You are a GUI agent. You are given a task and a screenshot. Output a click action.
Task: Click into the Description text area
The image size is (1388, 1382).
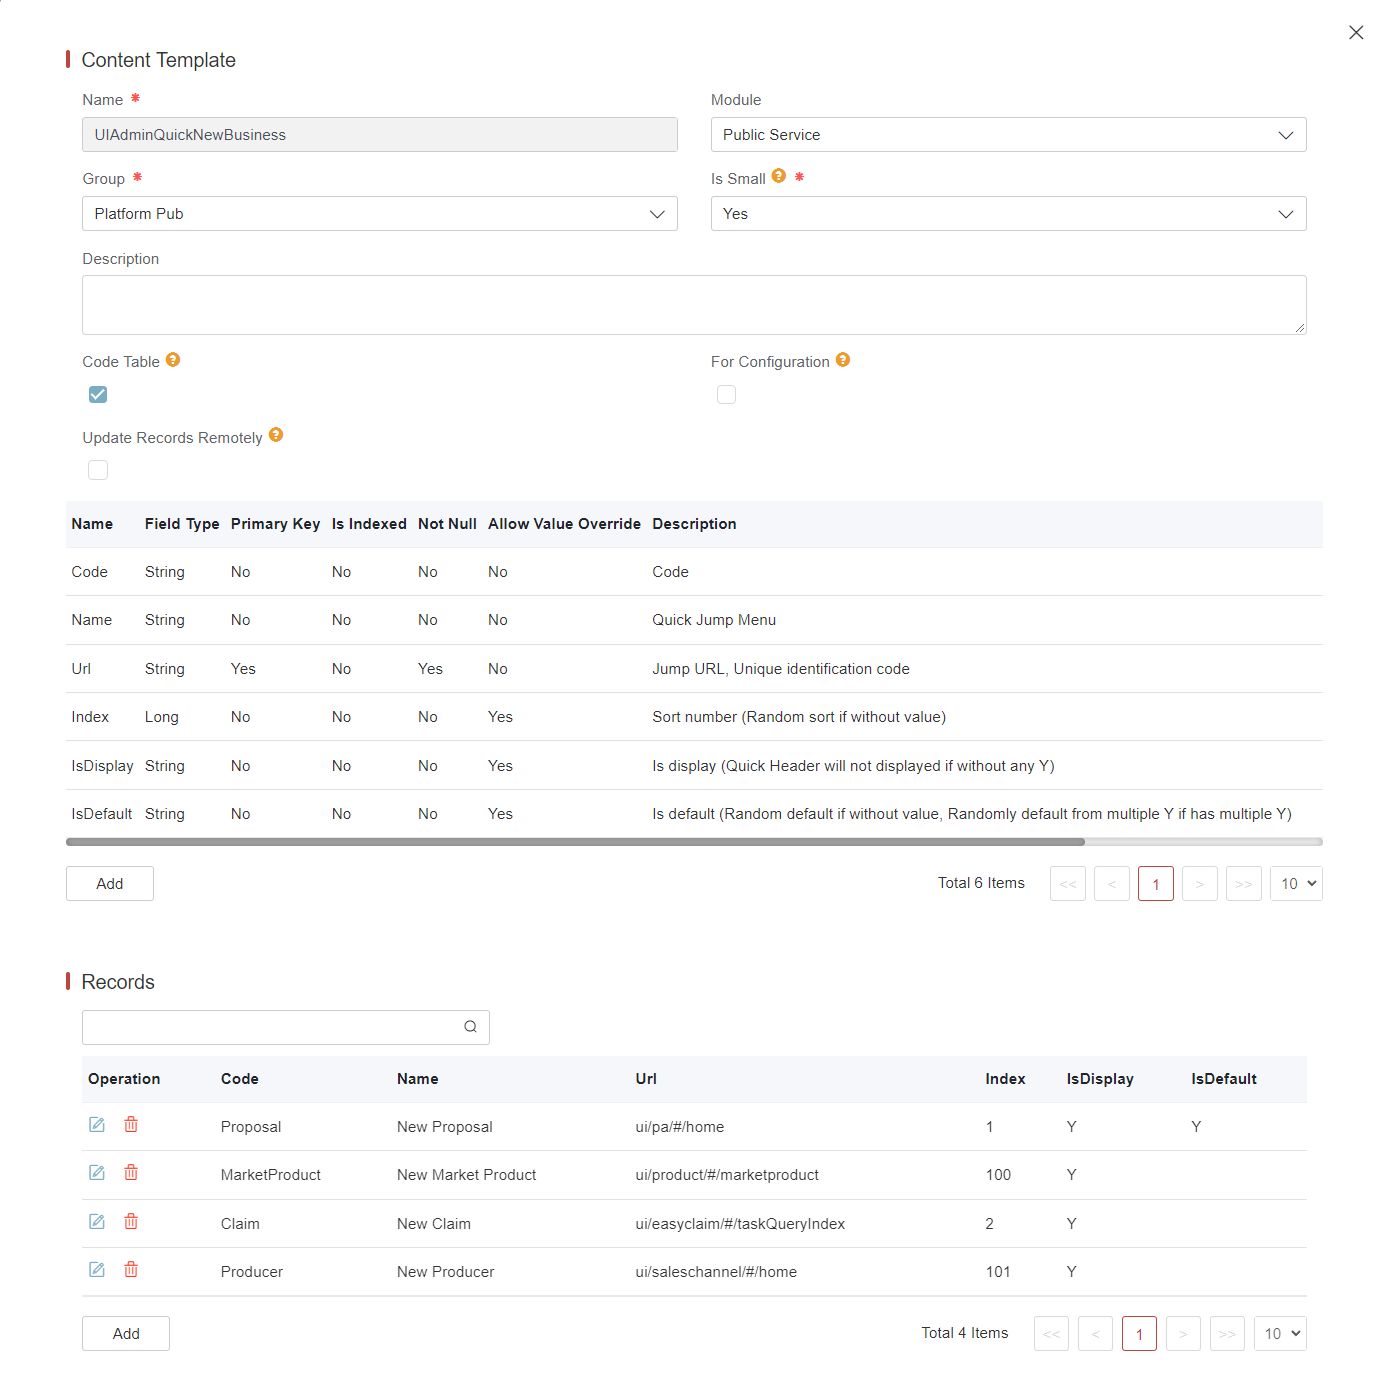coord(694,305)
